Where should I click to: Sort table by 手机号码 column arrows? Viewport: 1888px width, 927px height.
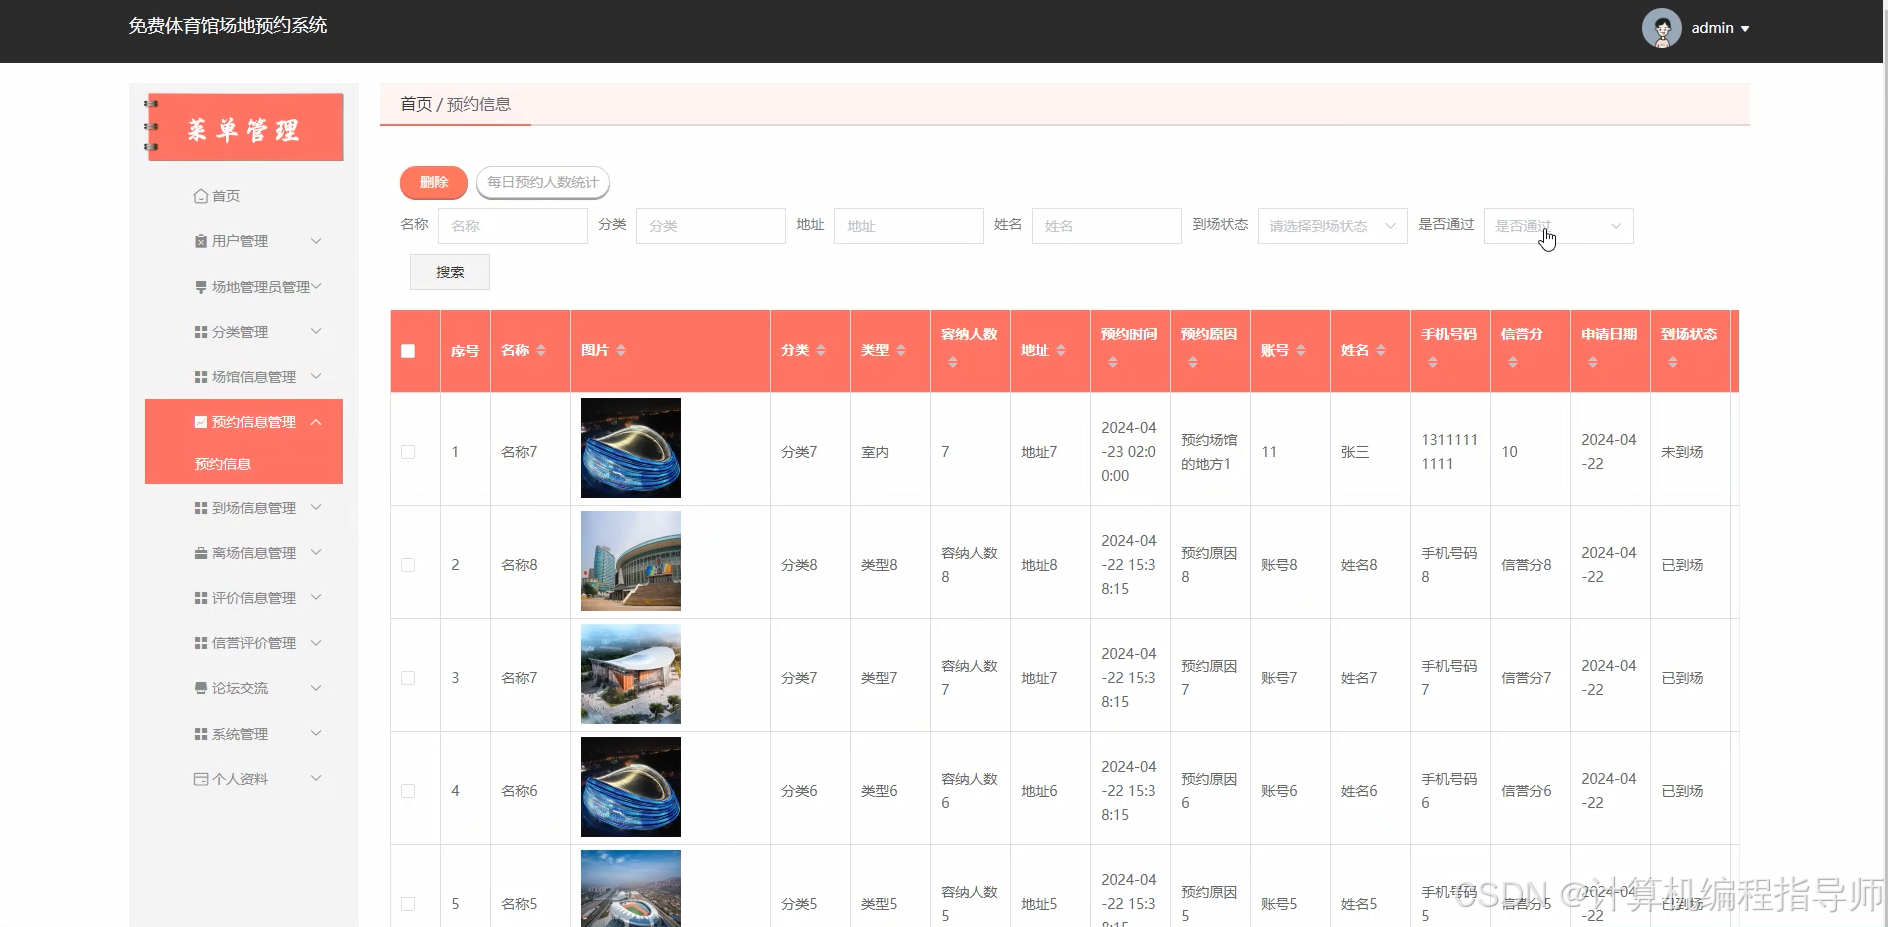pyautogui.click(x=1433, y=362)
